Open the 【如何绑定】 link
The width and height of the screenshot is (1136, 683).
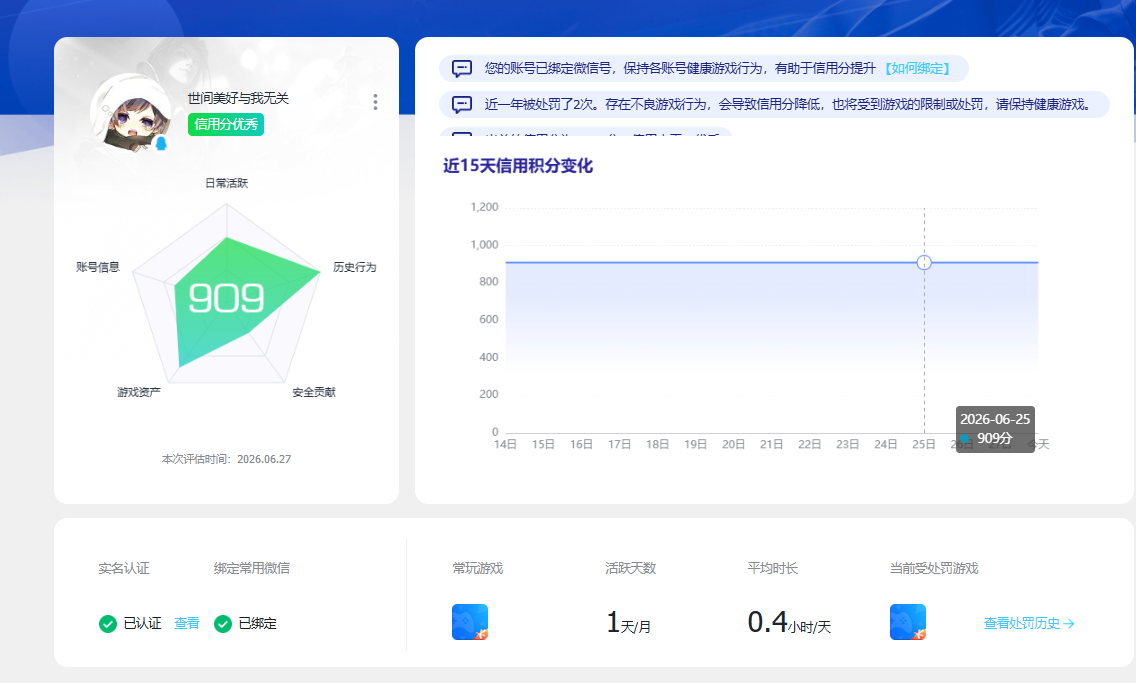[917, 68]
